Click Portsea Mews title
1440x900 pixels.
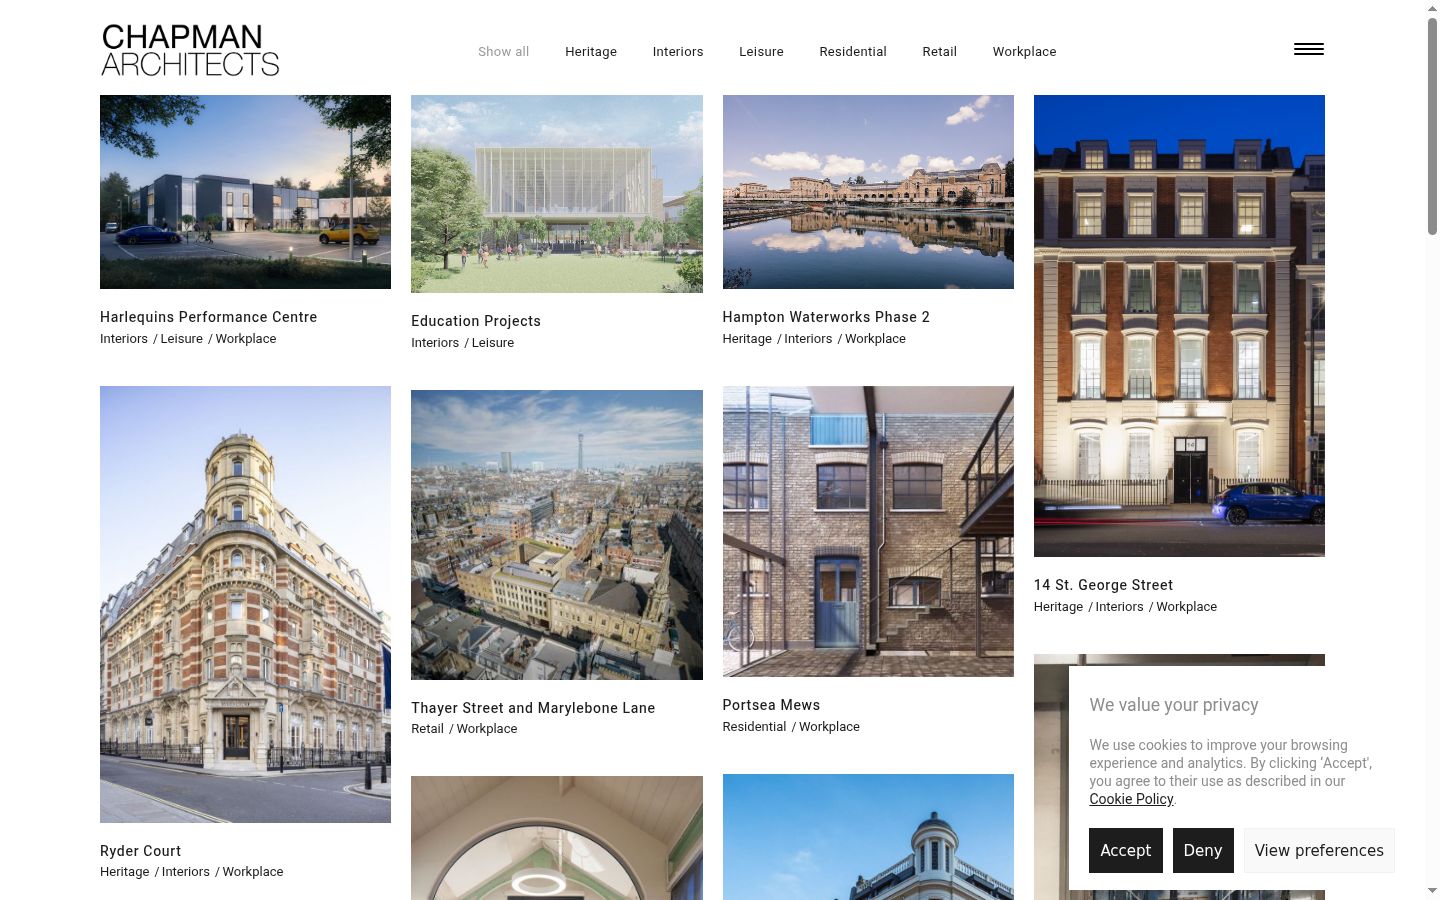[x=771, y=705]
